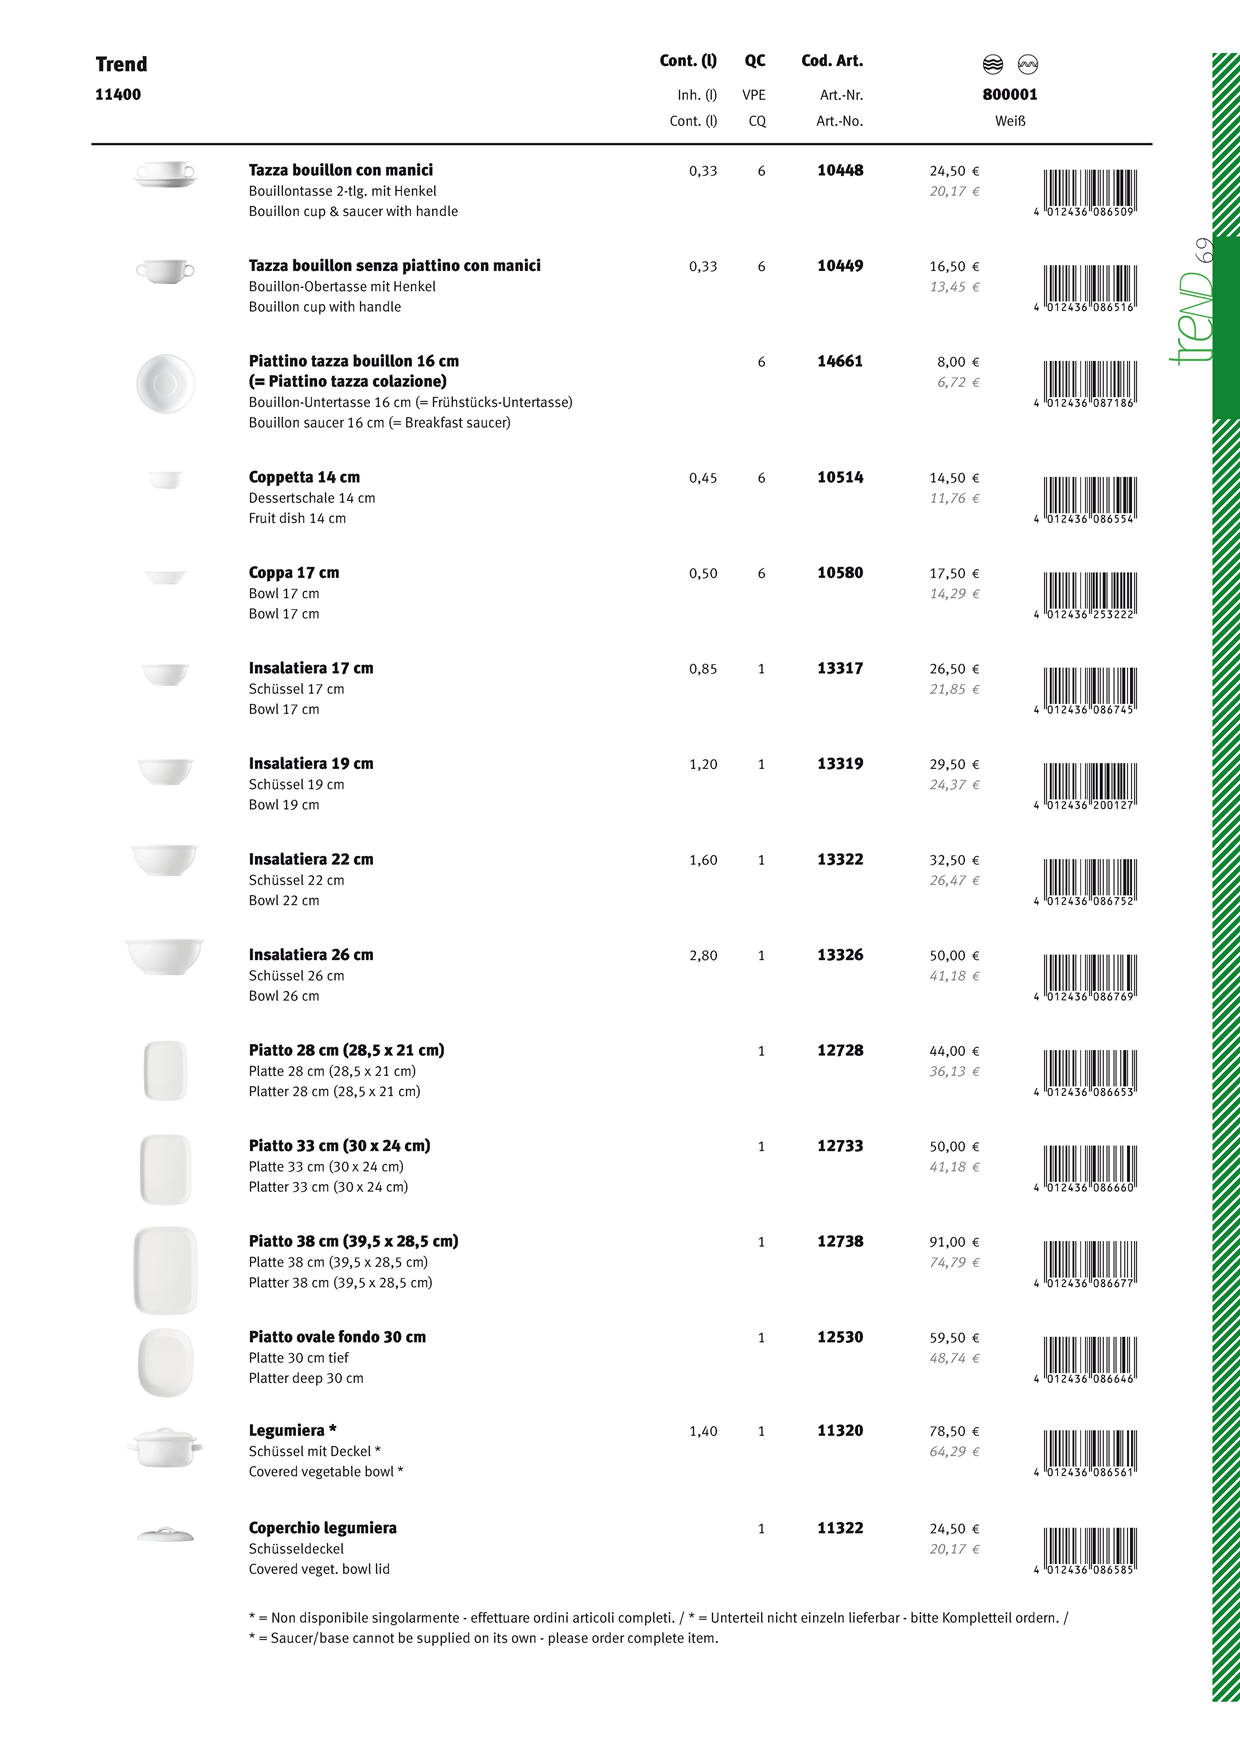
Task: Select the bouillon saucer 16 cm picture
Action: click(x=165, y=382)
